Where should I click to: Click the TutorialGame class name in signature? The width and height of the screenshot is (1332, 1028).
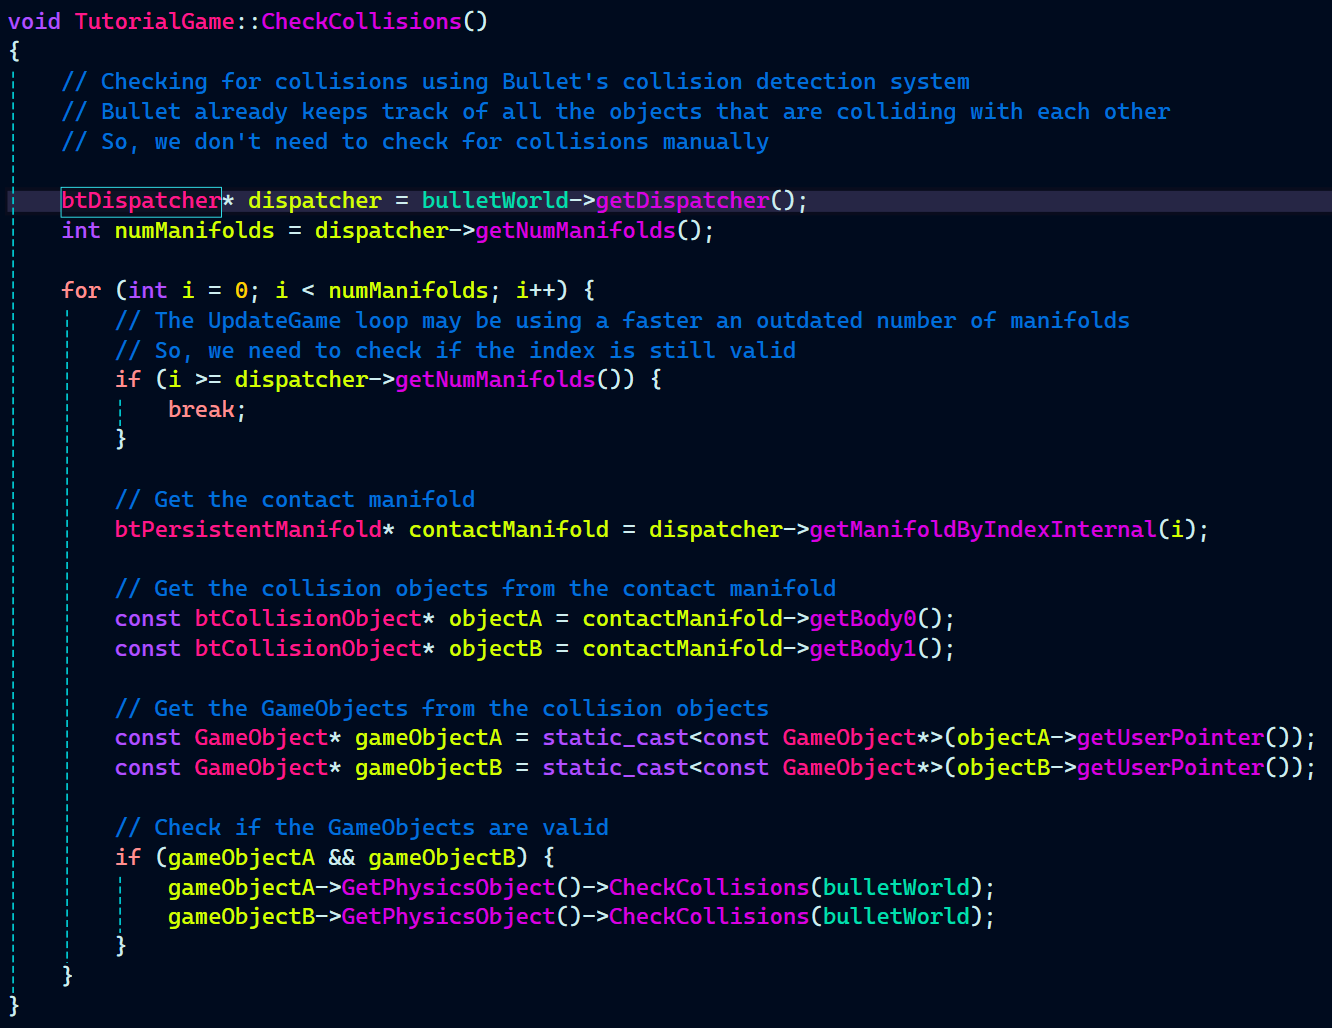(x=154, y=21)
